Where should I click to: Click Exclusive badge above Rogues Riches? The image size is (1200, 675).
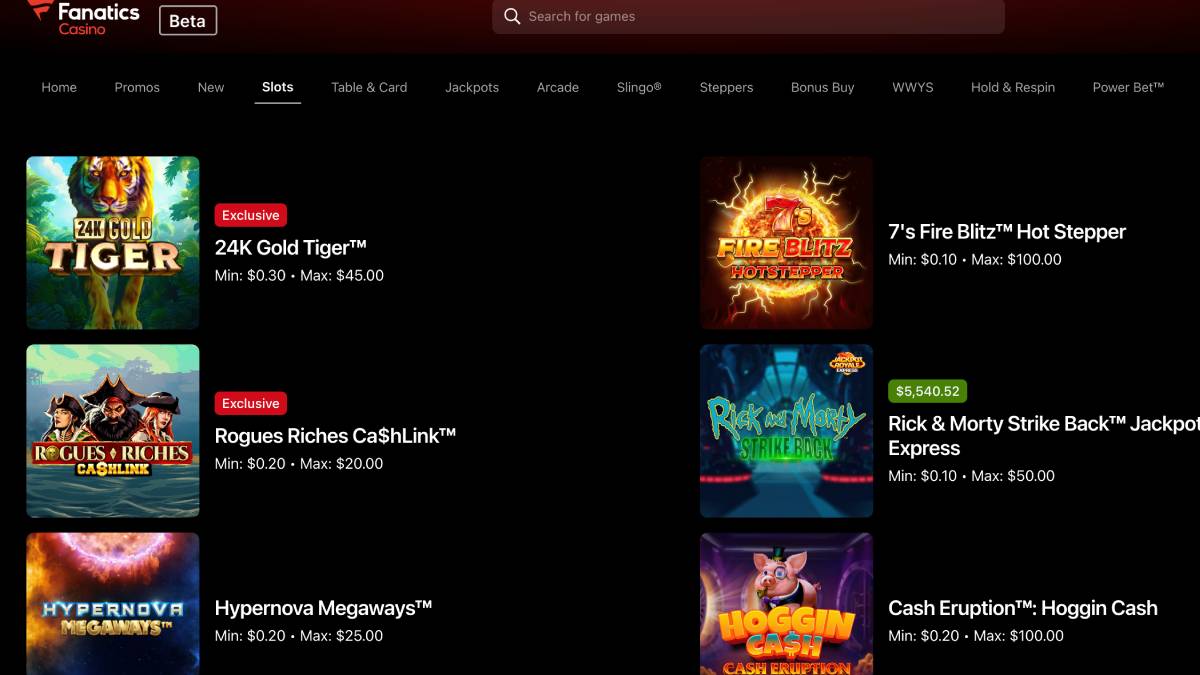(x=251, y=403)
